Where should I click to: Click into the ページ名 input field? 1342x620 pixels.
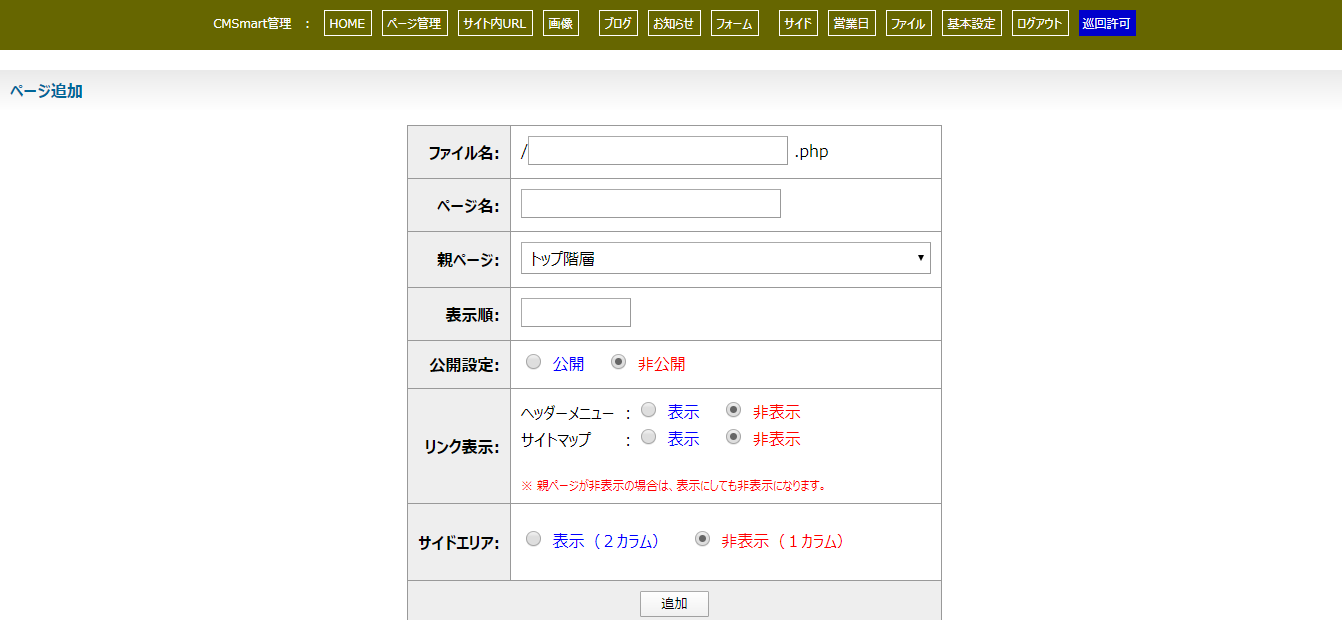[650, 204]
